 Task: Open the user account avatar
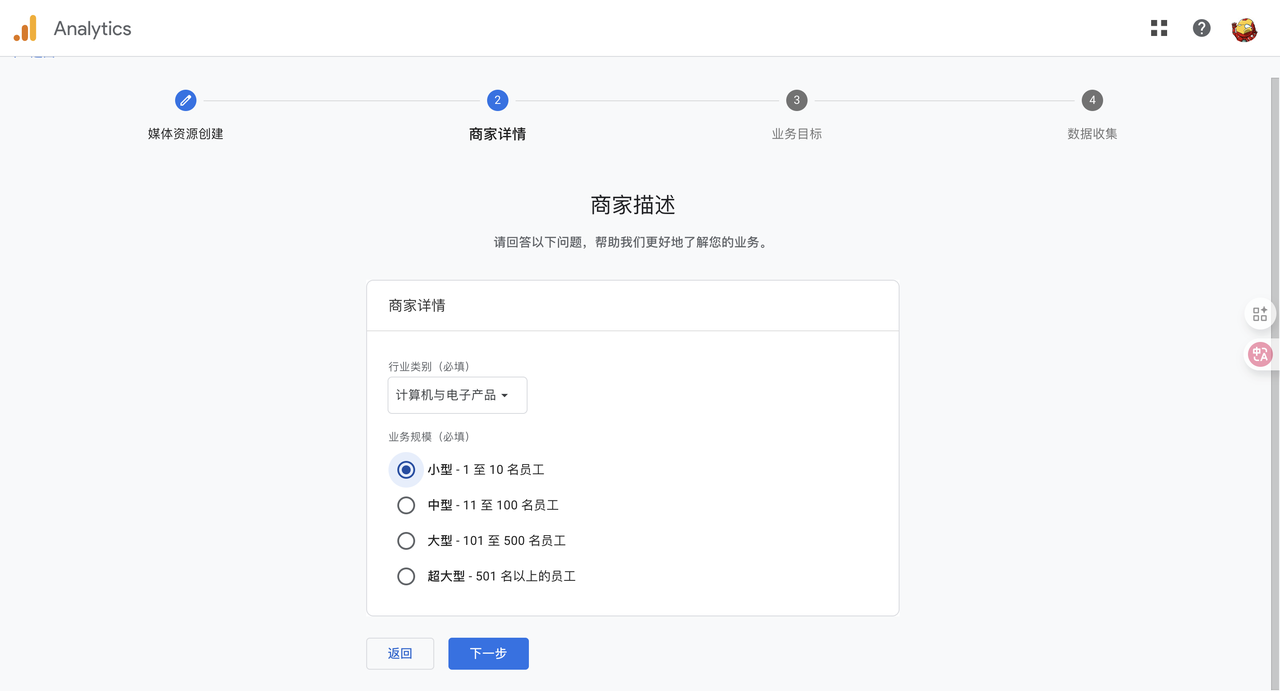(x=1244, y=29)
